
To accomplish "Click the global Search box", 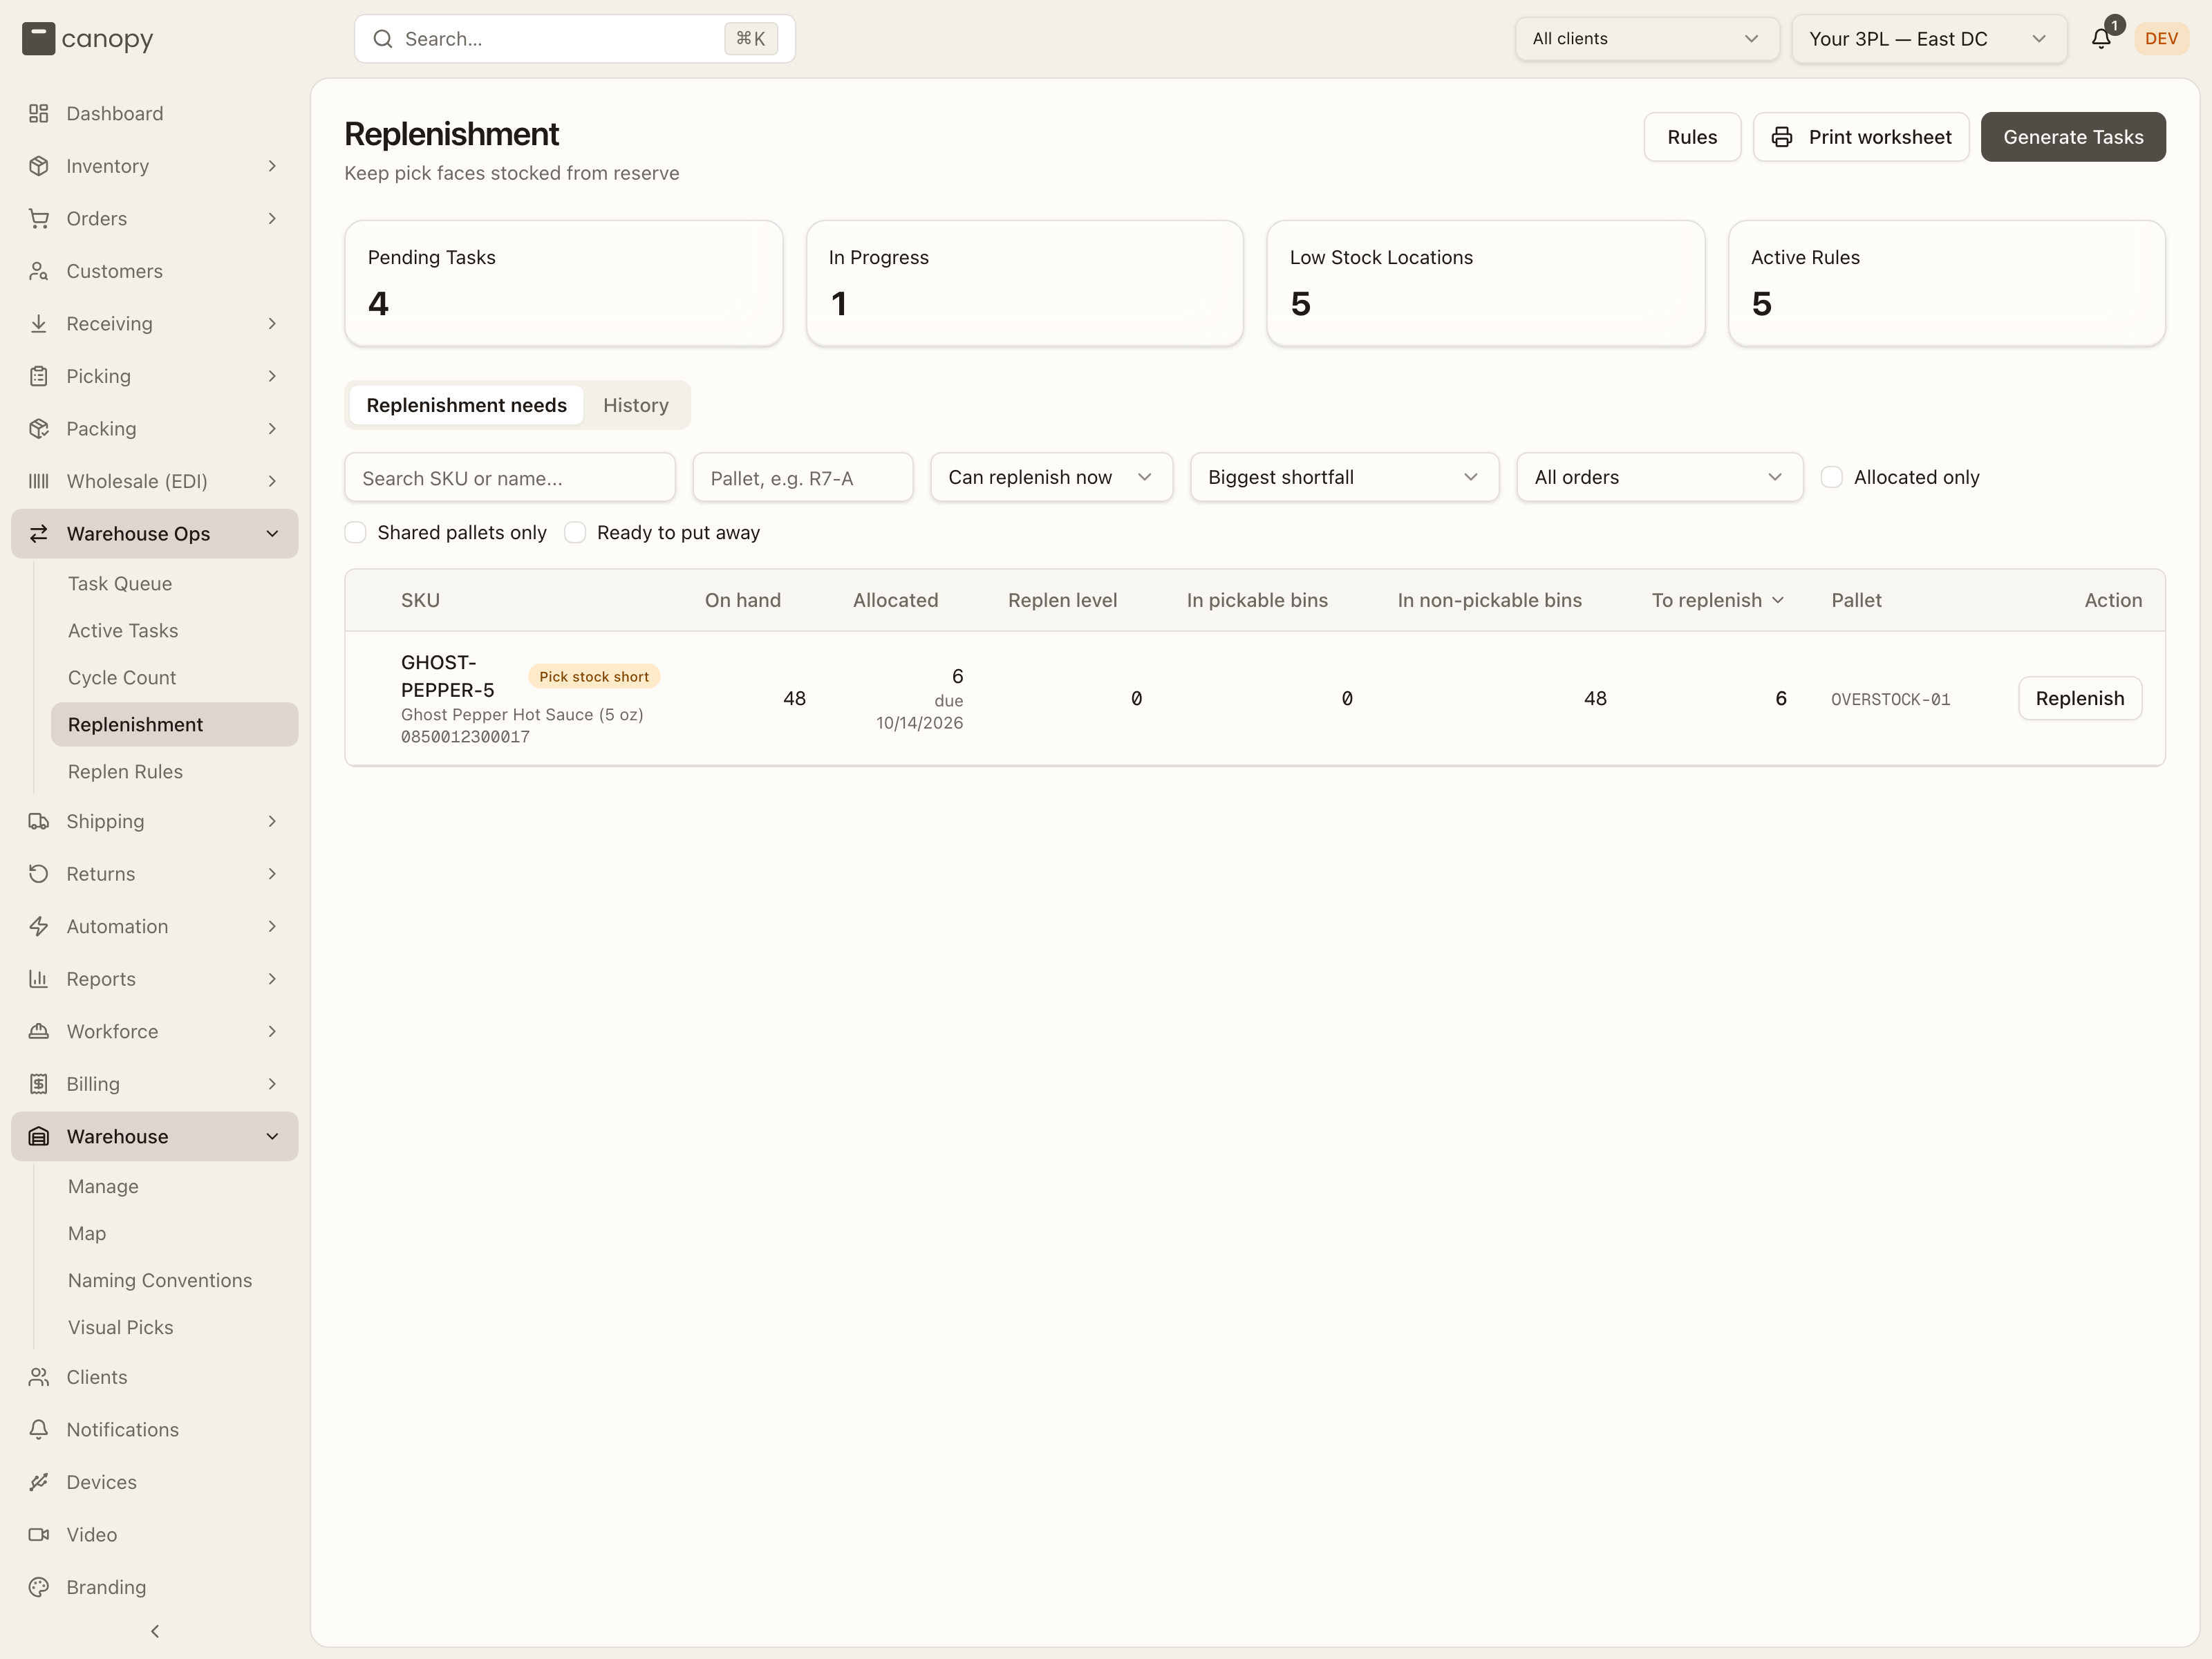I will click(x=574, y=39).
